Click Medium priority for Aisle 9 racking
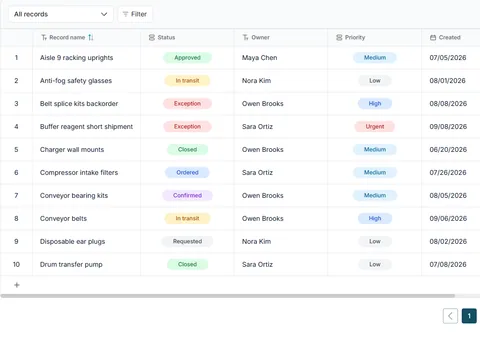Image resolution: width=480 pixels, height=360 pixels. [x=375, y=58]
